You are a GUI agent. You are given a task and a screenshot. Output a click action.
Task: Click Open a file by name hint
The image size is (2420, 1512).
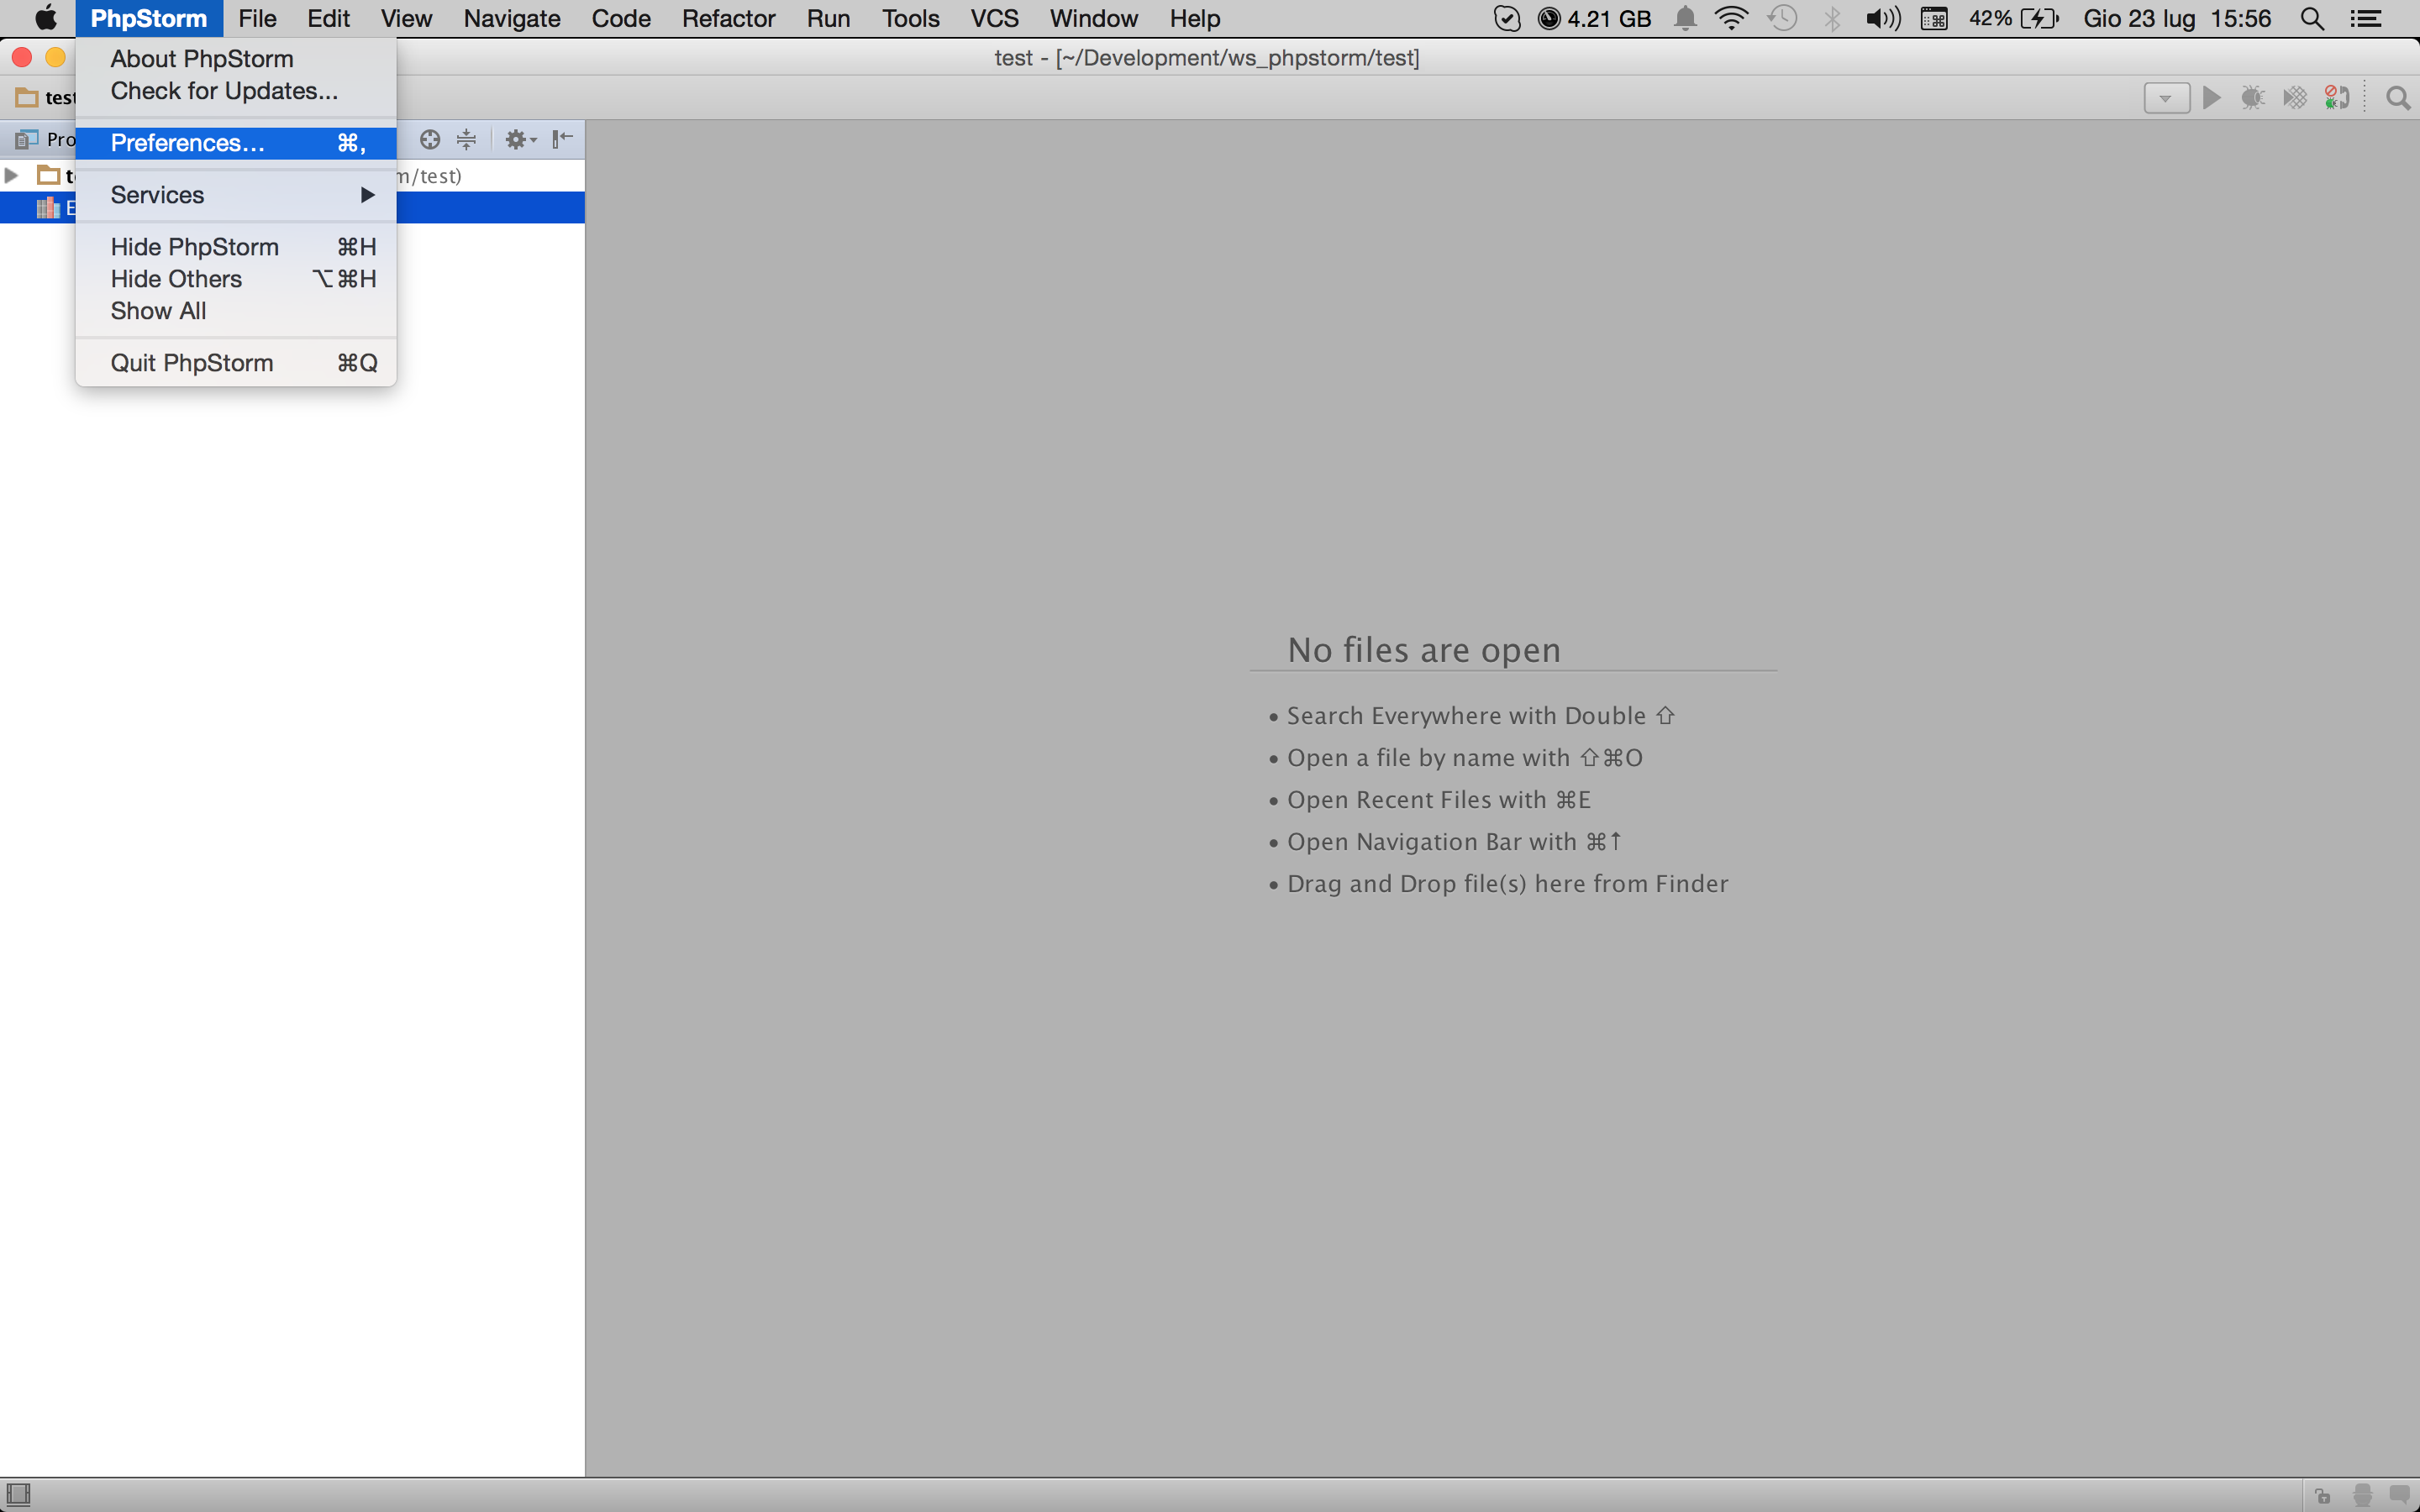coord(1464,758)
